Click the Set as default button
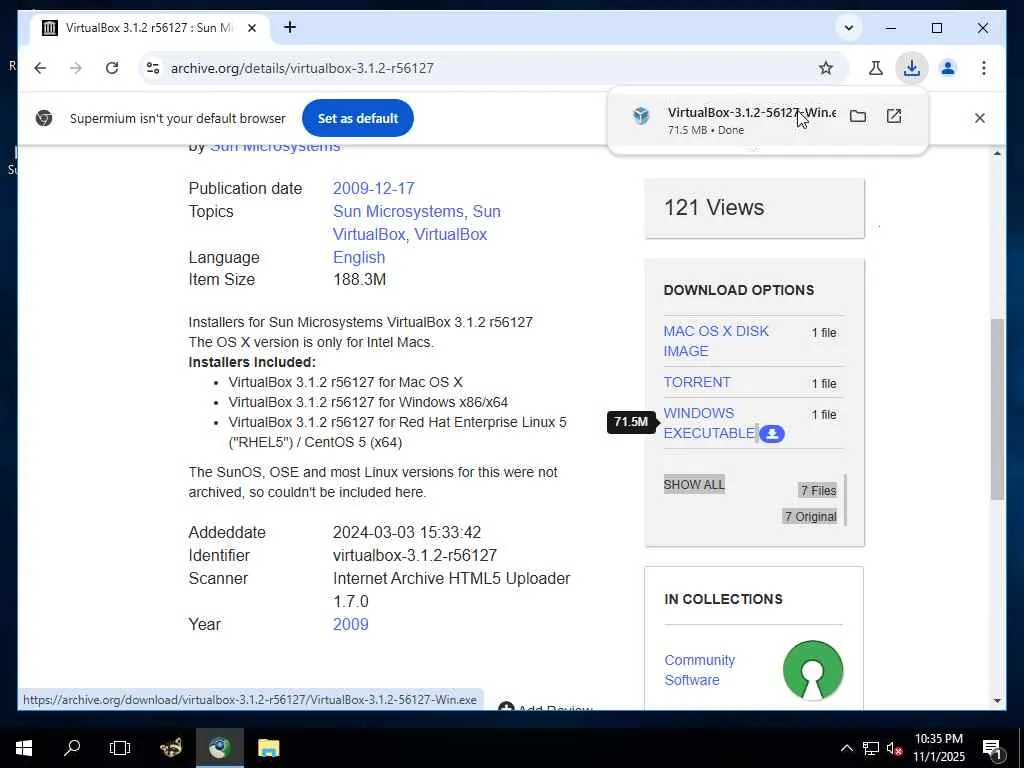The height and width of the screenshot is (768, 1024). pos(358,118)
